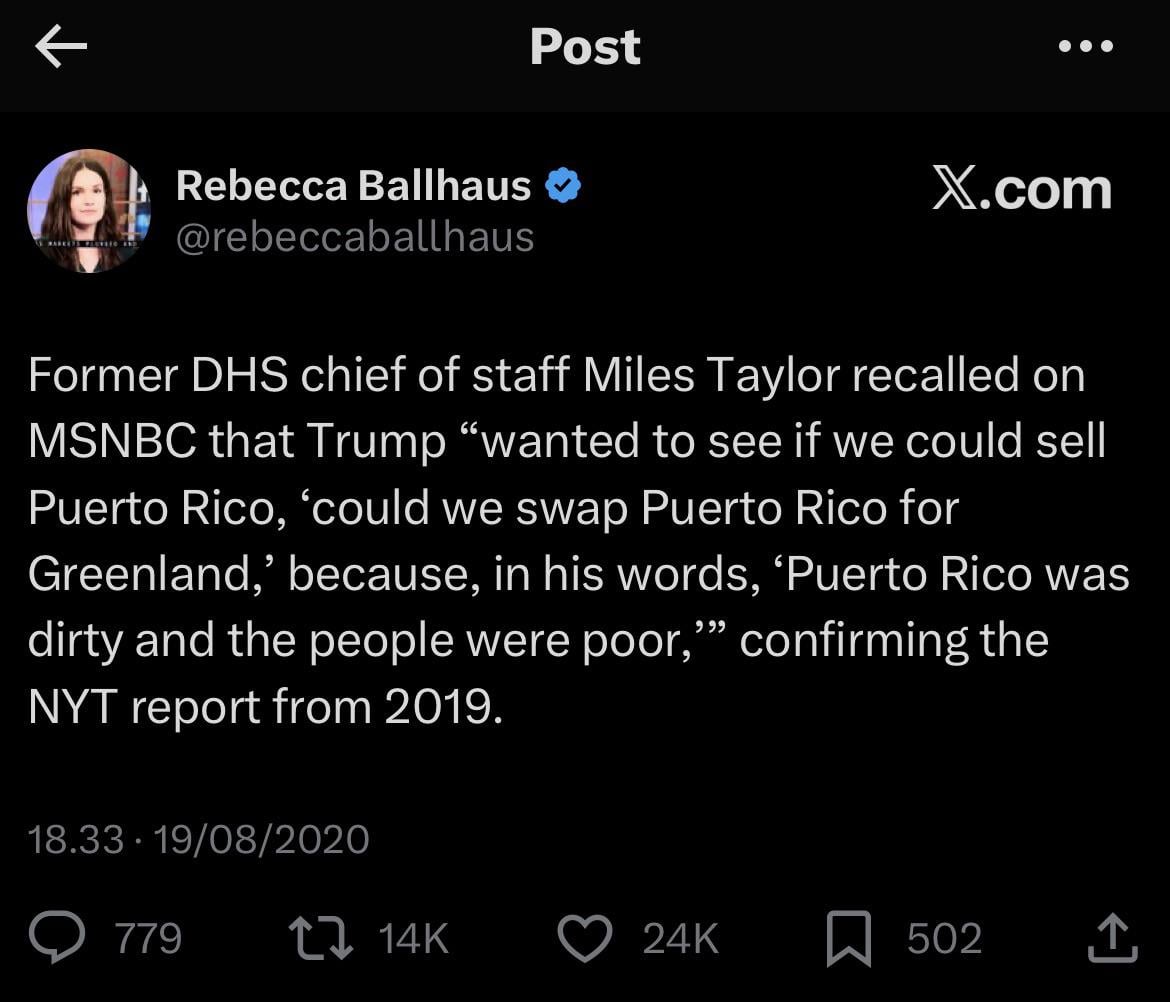Open the @rebeccaballhaus handle link

(355, 238)
